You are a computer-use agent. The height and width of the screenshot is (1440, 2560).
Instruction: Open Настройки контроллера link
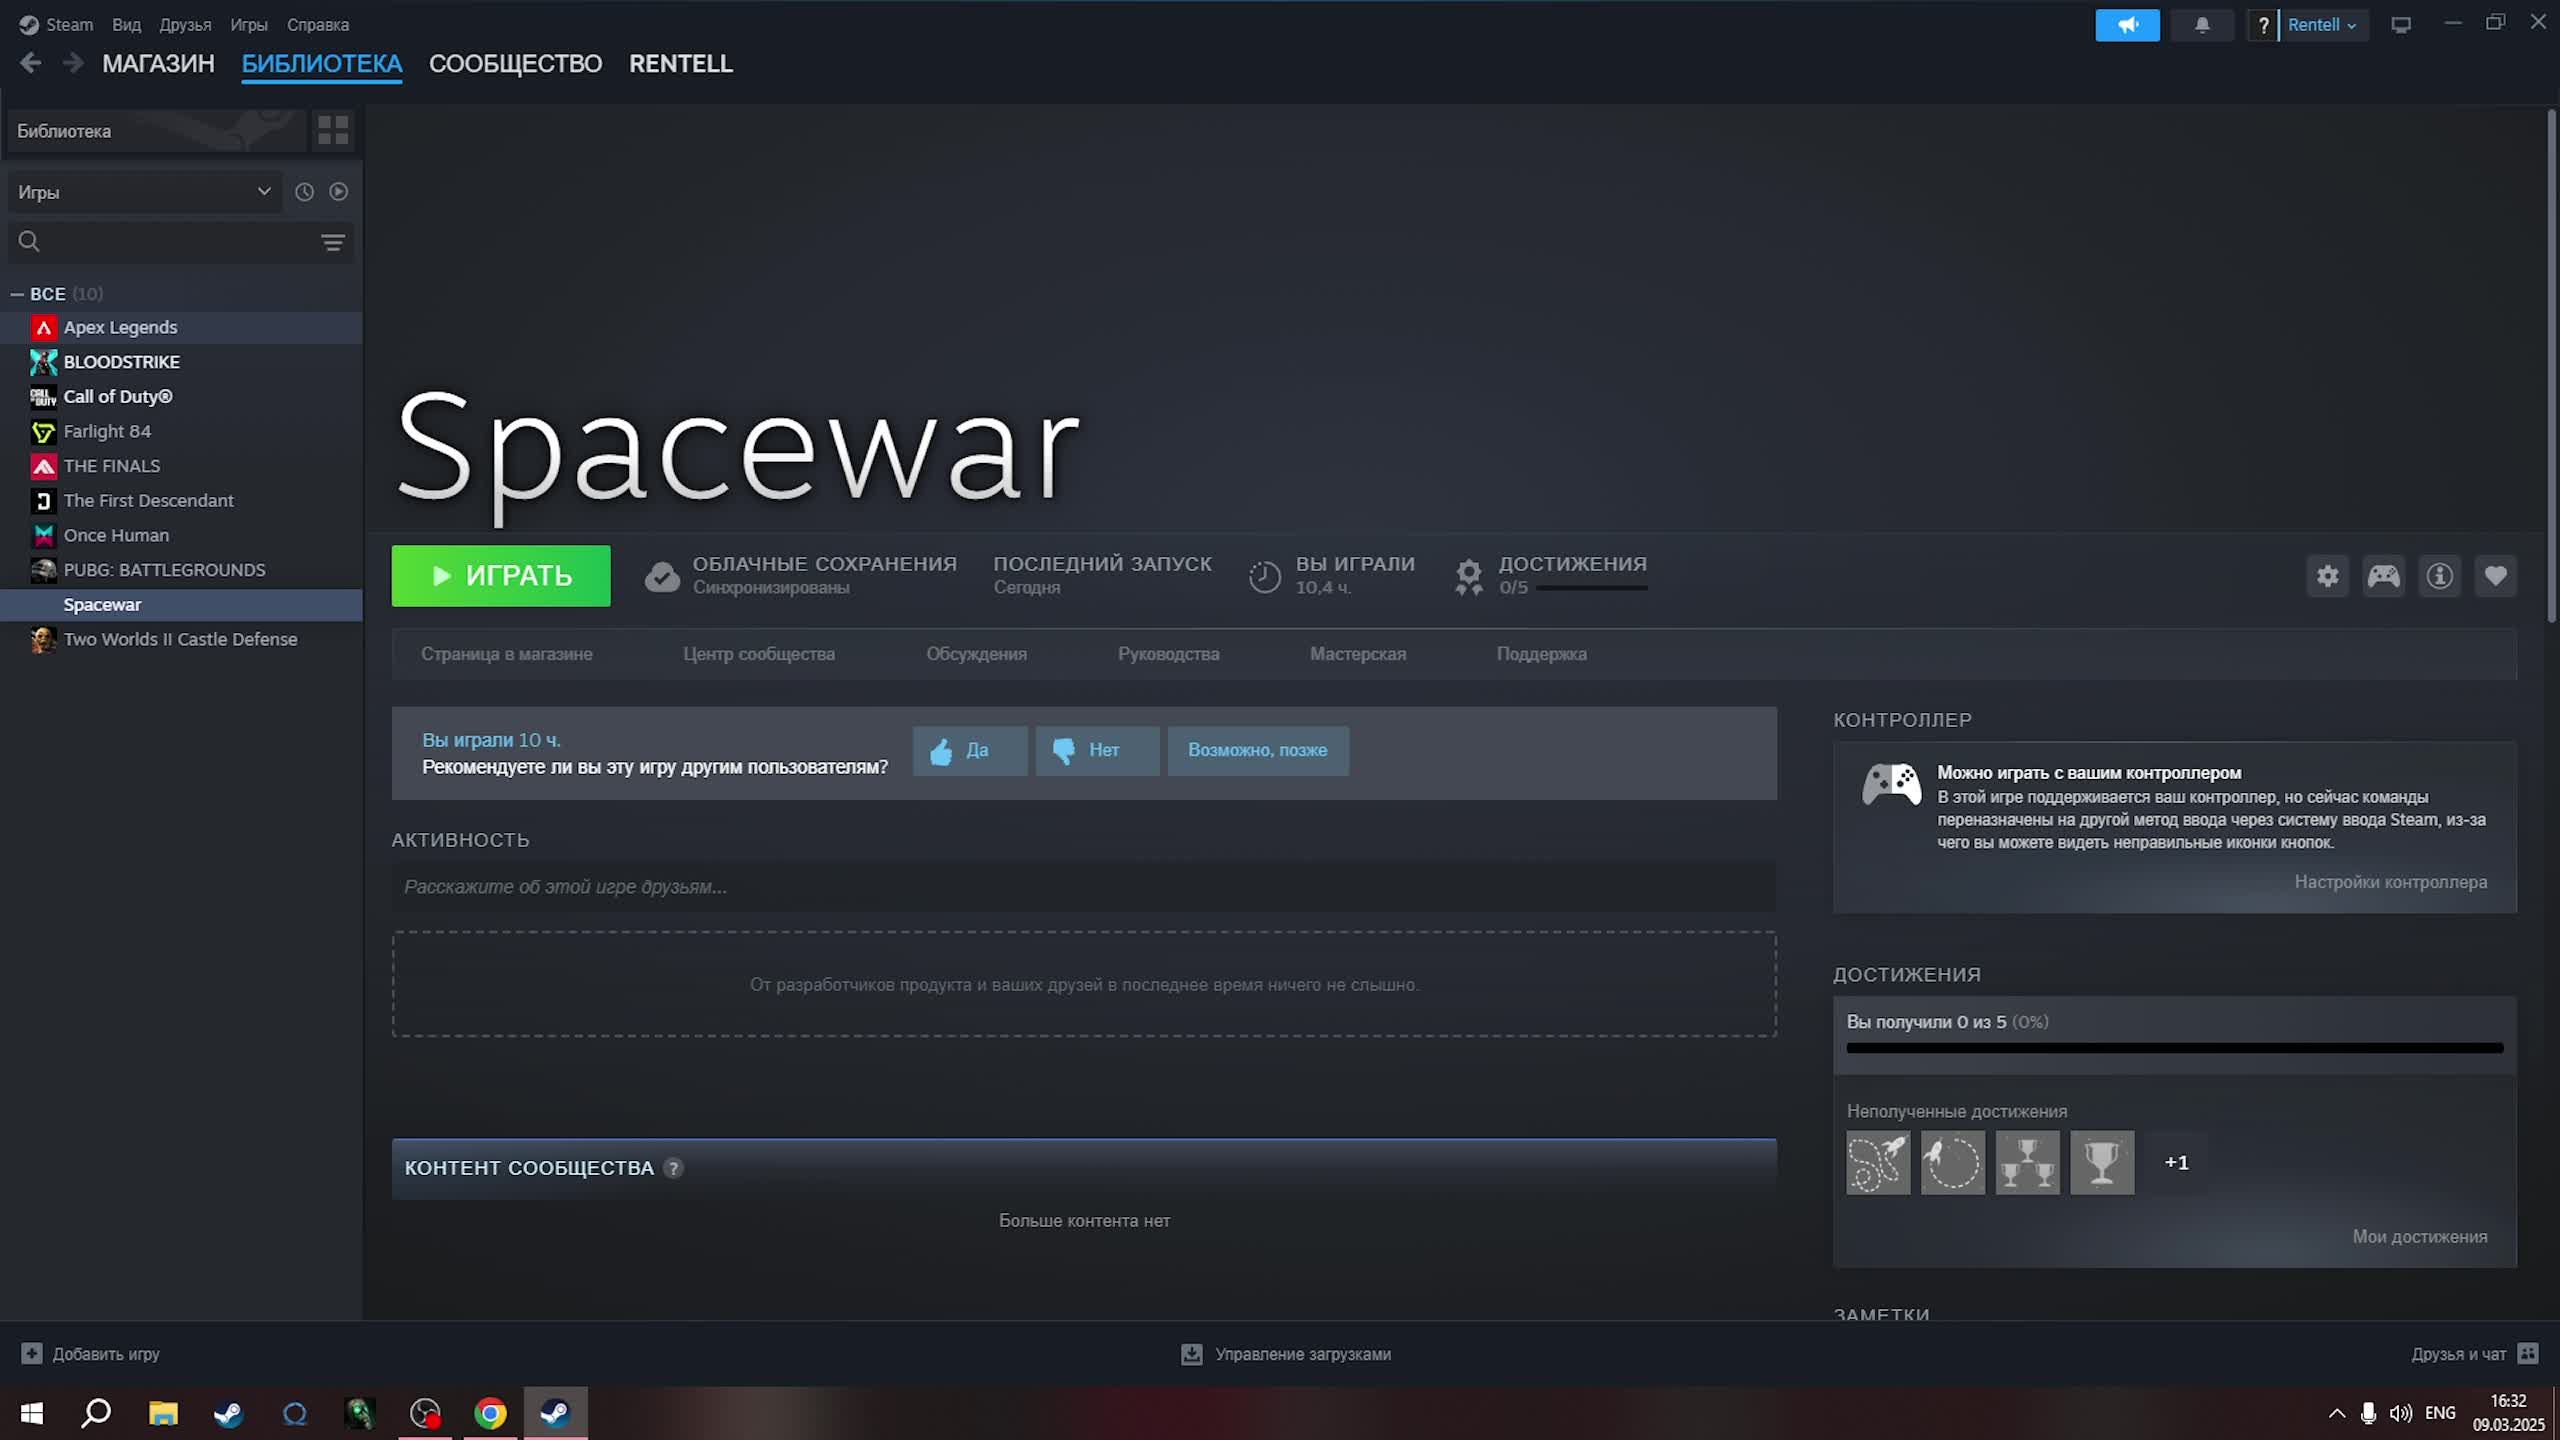point(2390,882)
